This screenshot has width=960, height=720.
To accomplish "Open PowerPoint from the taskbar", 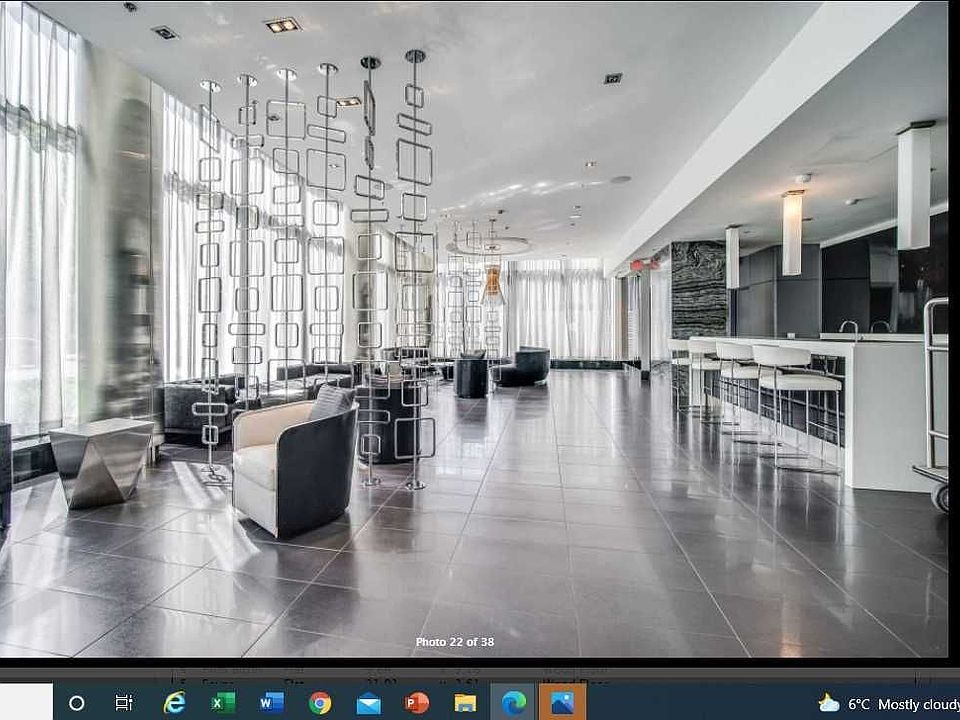I will click(x=416, y=703).
